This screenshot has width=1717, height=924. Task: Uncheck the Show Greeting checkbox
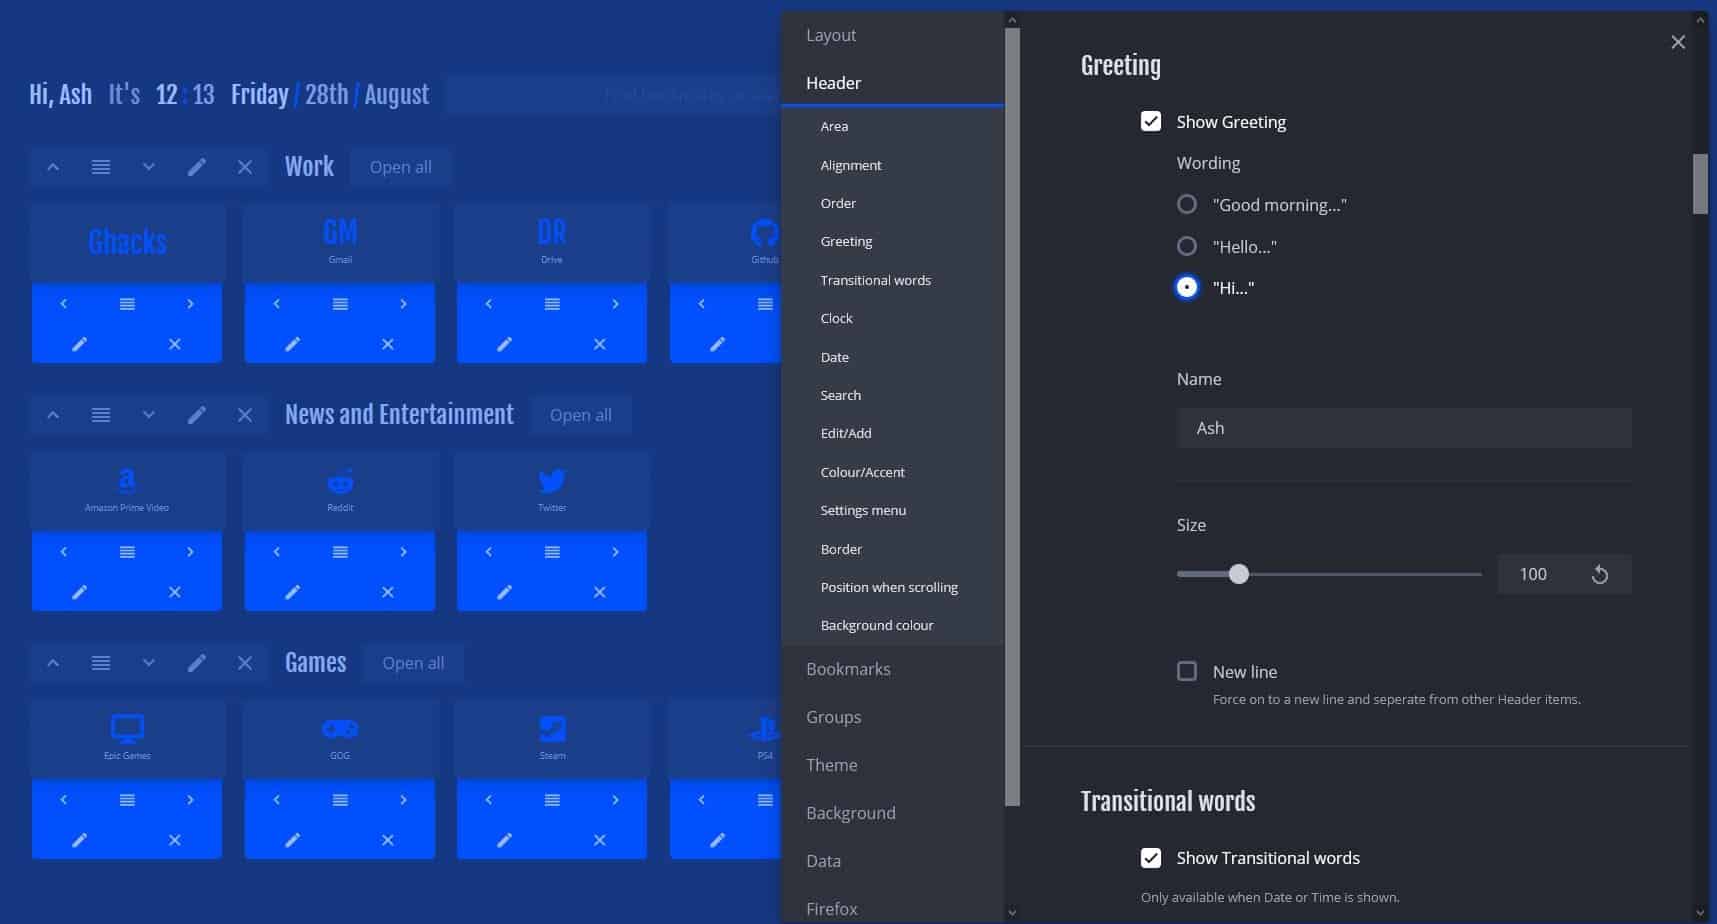[1151, 122]
